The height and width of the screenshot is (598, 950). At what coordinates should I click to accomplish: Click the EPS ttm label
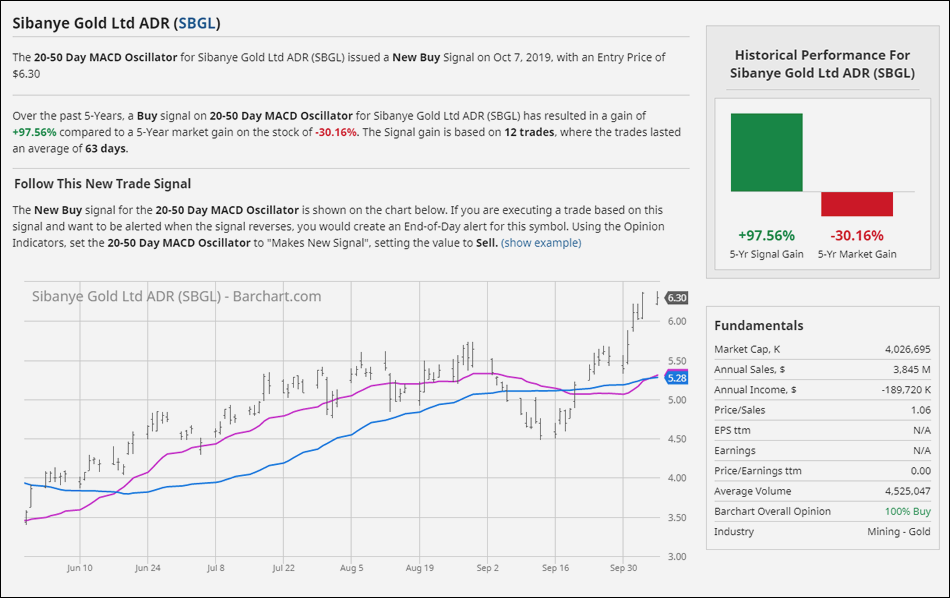pos(732,431)
